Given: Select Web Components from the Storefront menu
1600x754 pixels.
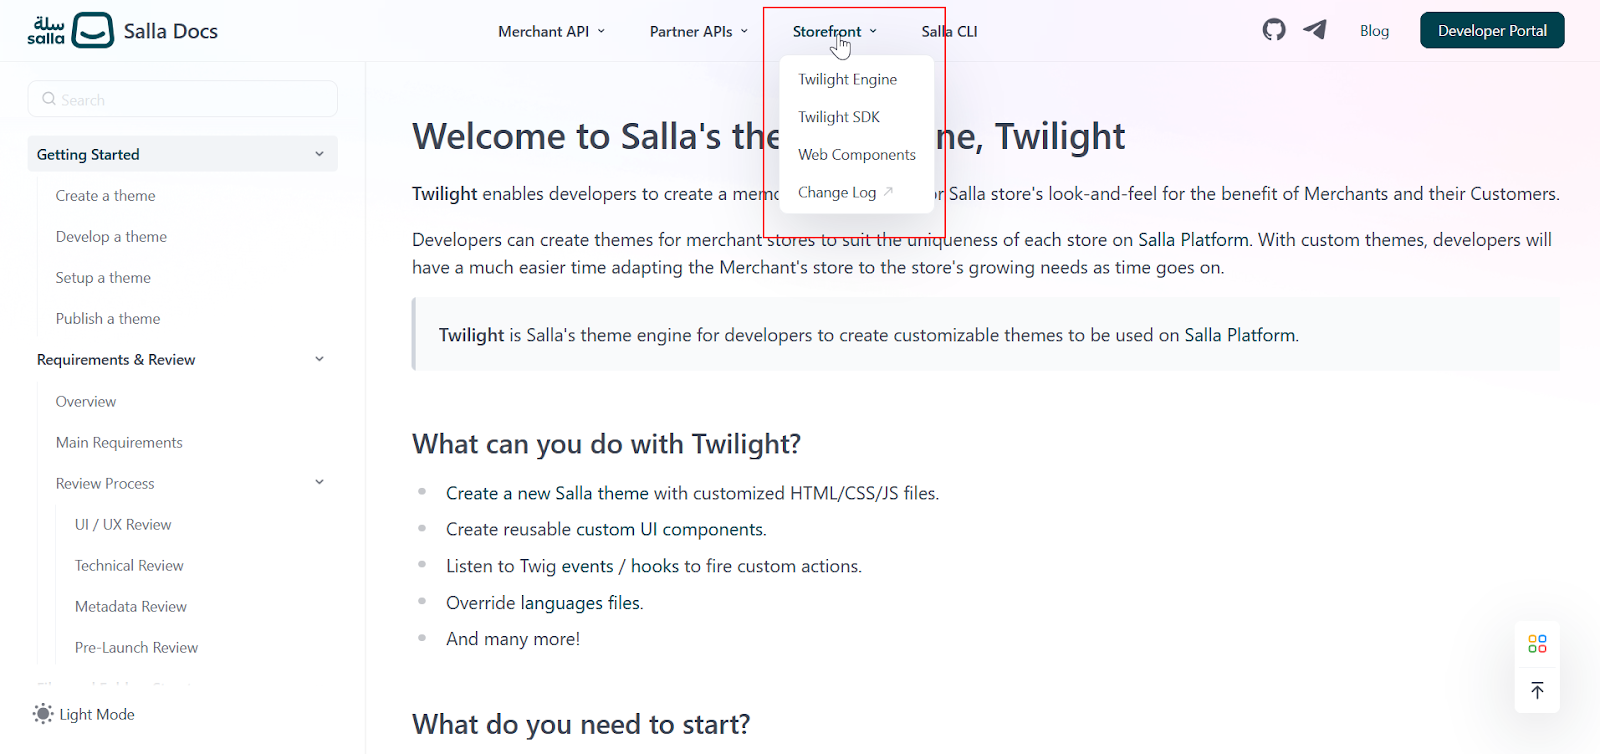Looking at the screenshot, I should [x=857, y=155].
